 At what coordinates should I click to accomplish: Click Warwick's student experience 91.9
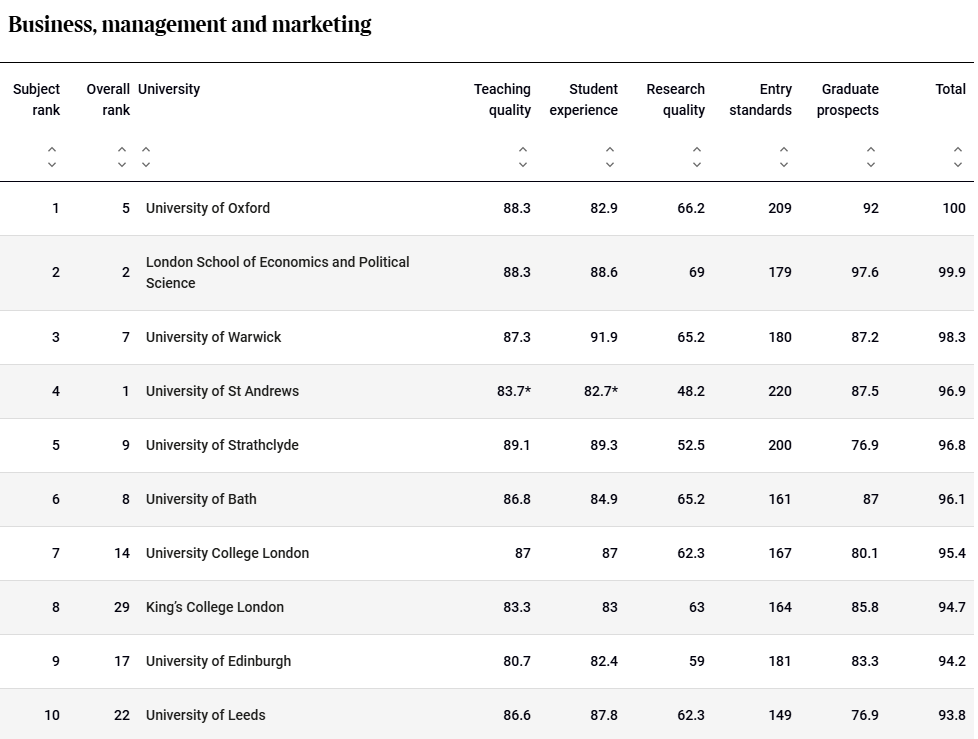pyautogui.click(x=604, y=337)
